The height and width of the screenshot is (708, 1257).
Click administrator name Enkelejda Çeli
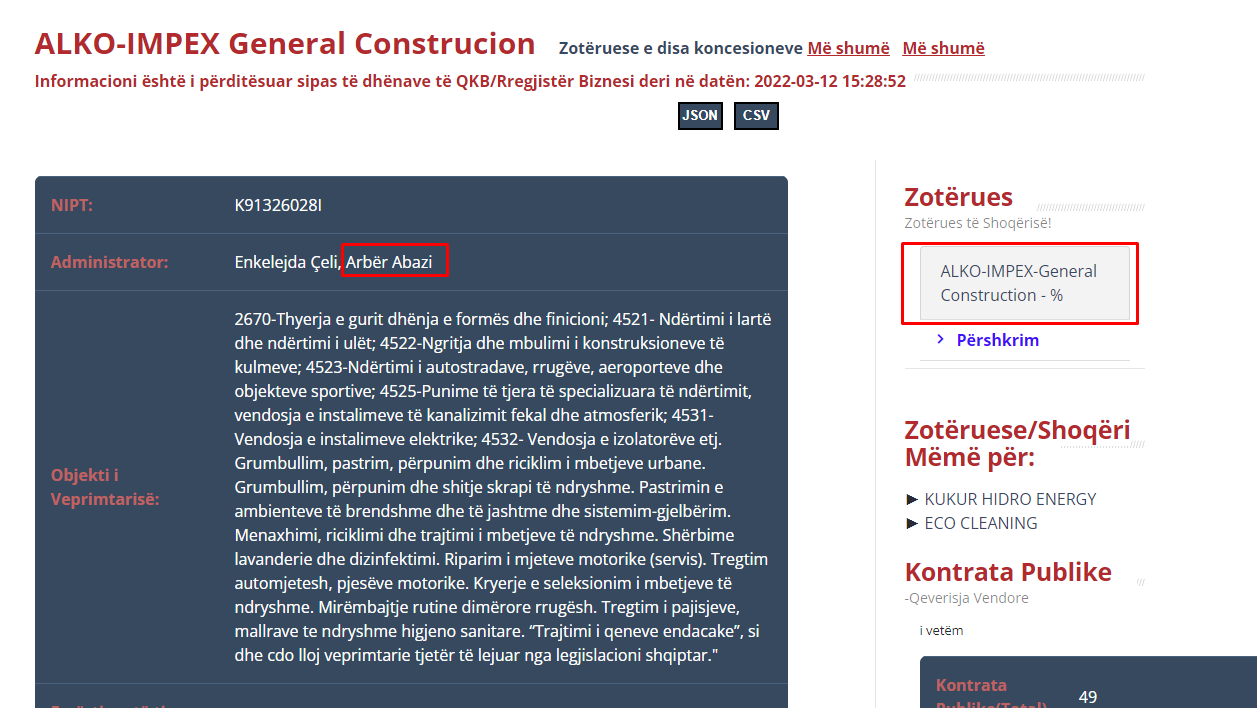click(286, 262)
